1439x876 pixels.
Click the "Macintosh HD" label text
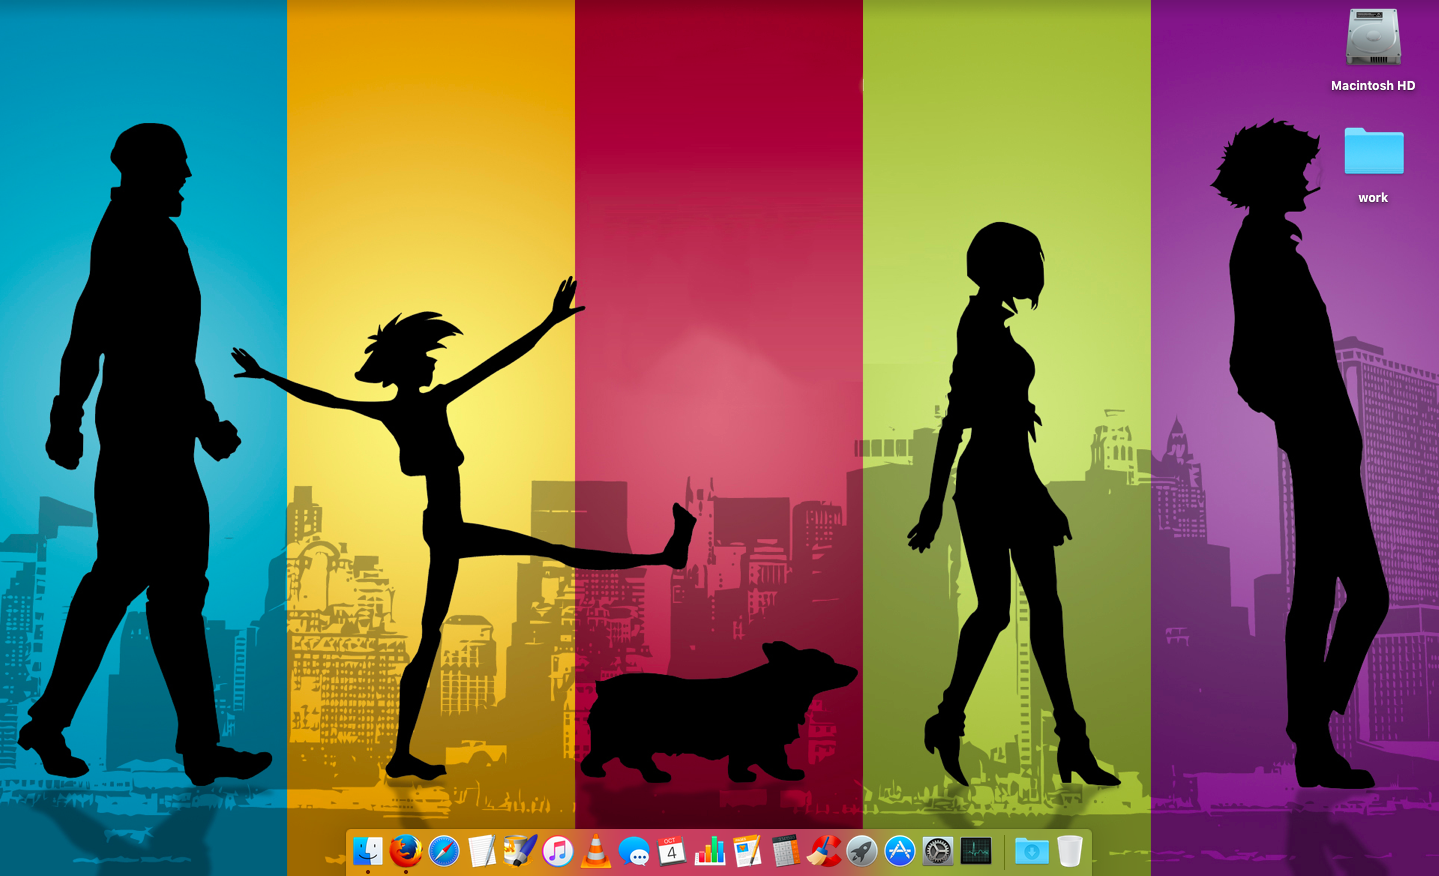(x=1373, y=86)
